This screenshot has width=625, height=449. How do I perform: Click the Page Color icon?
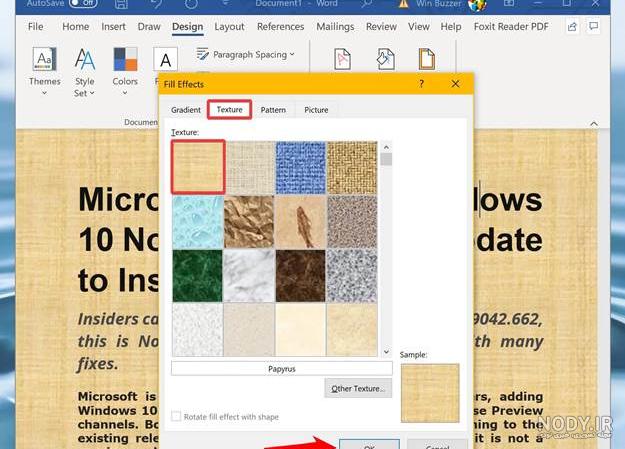pos(385,59)
